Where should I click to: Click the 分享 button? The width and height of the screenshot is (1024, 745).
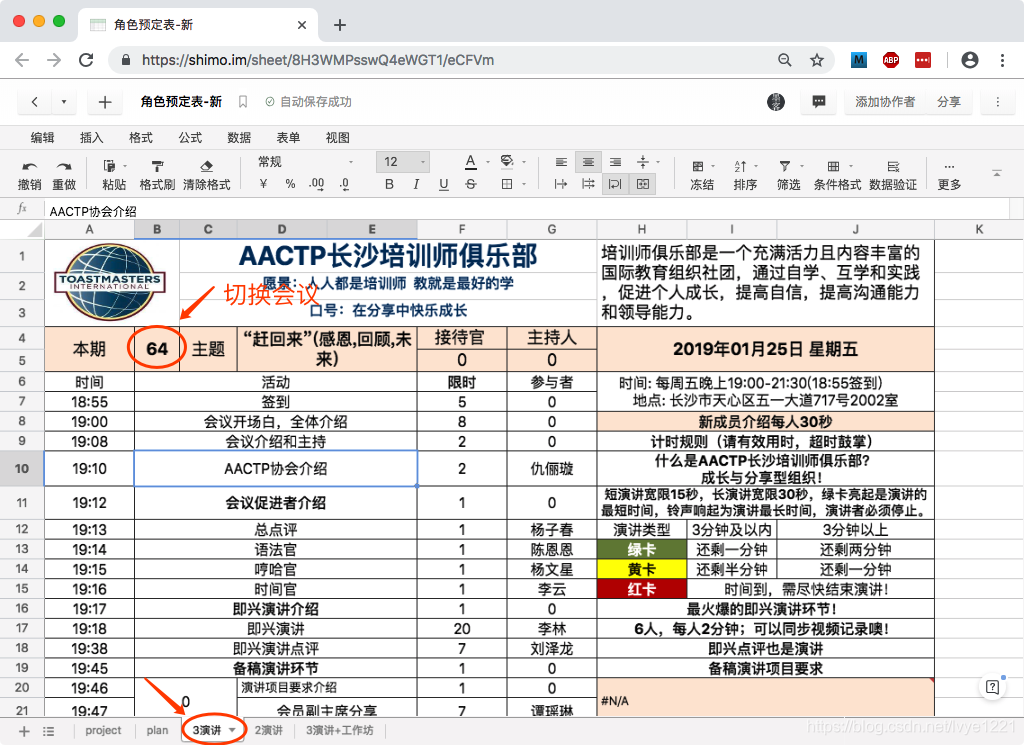click(x=949, y=102)
